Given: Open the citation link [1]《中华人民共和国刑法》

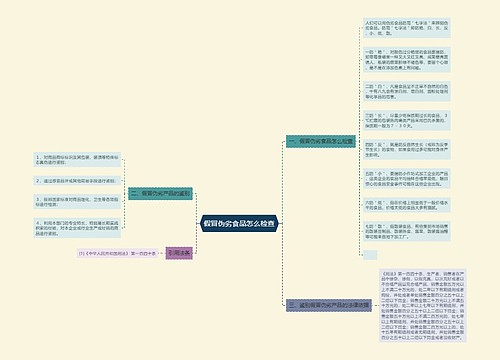Looking at the screenshot, I should point(117,253).
